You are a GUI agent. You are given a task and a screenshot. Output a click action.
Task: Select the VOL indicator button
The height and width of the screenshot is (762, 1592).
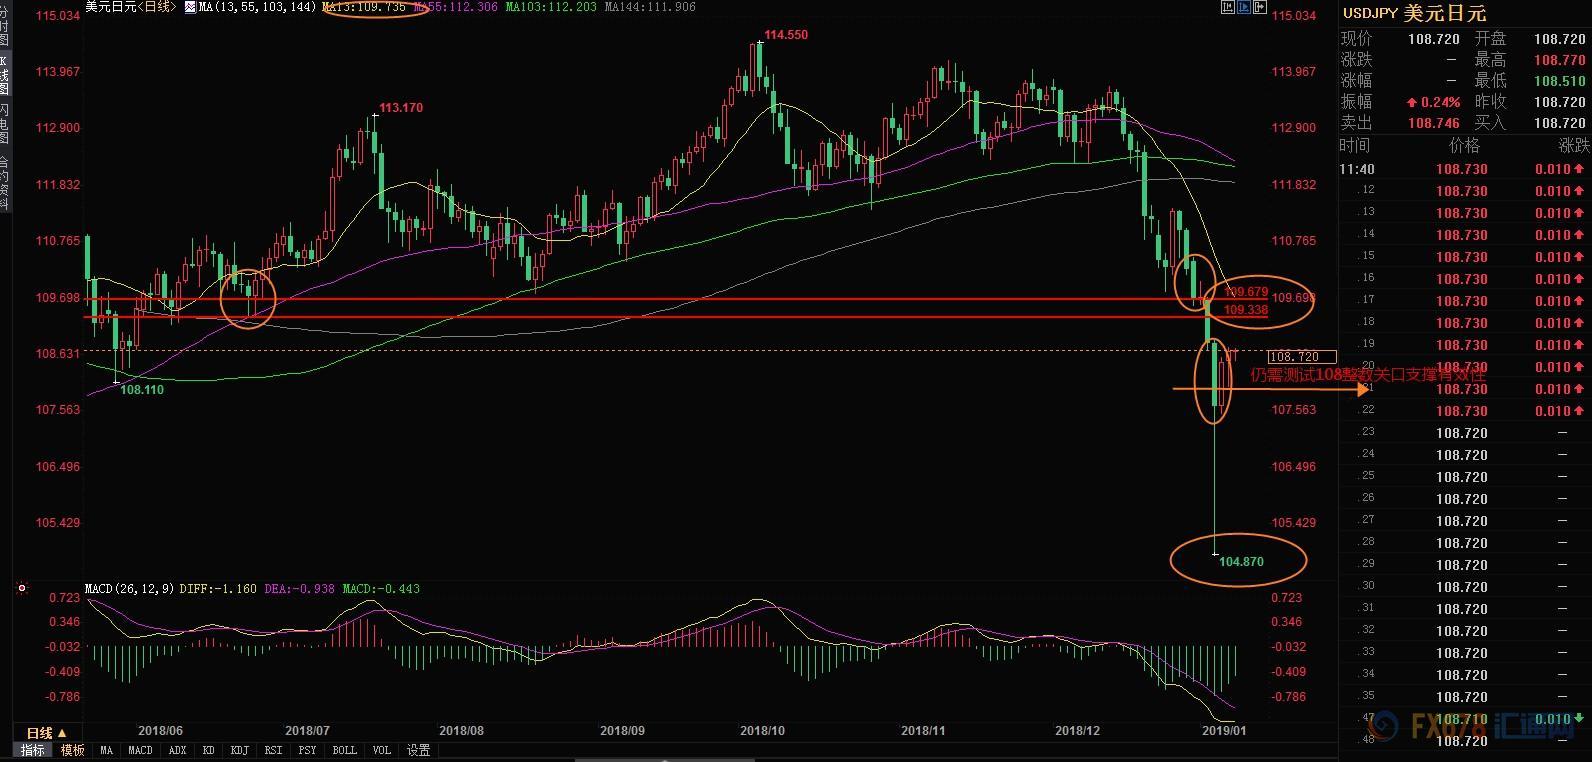click(x=381, y=750)
